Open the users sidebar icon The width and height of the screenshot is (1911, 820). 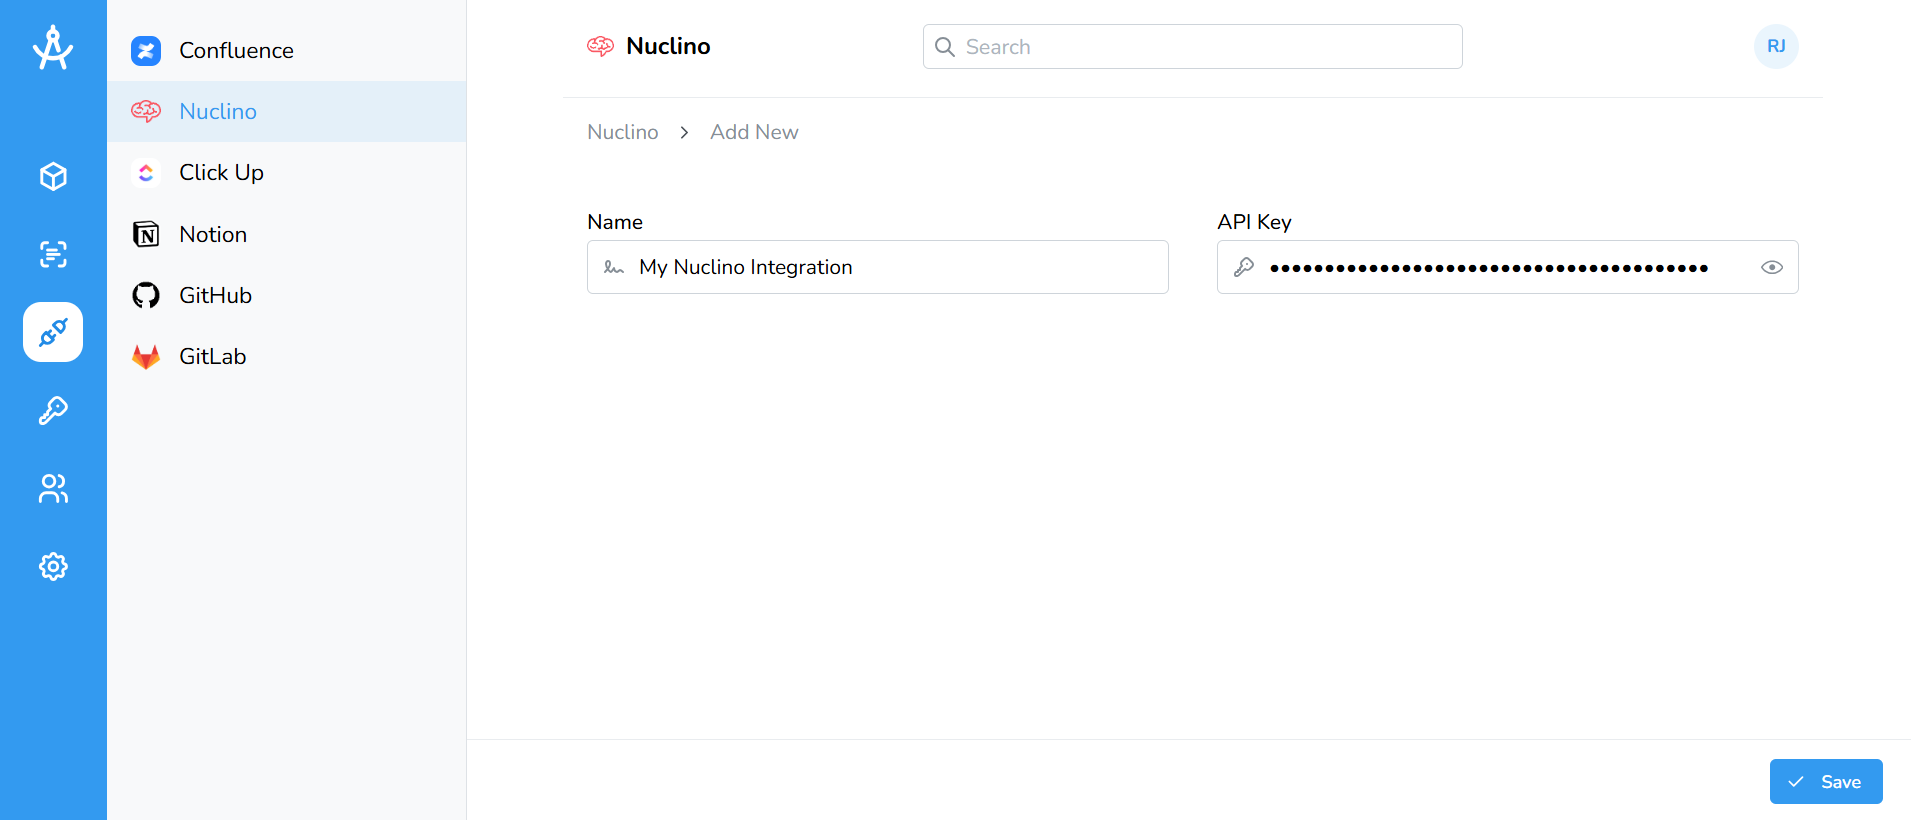click(53, 488)
